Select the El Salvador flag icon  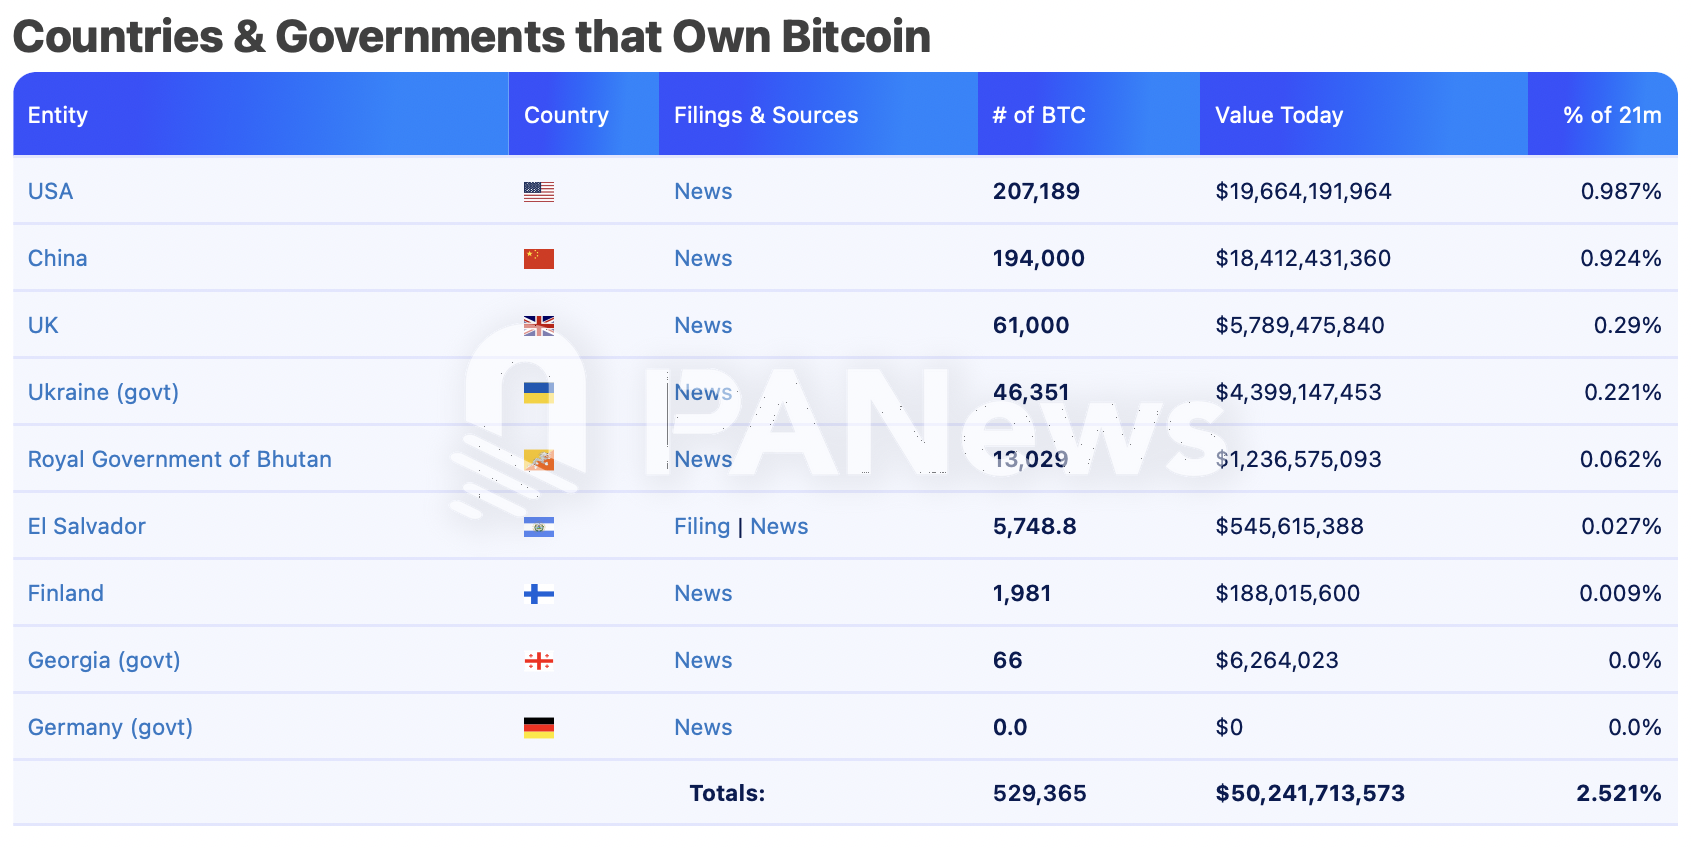pos(538,526)
